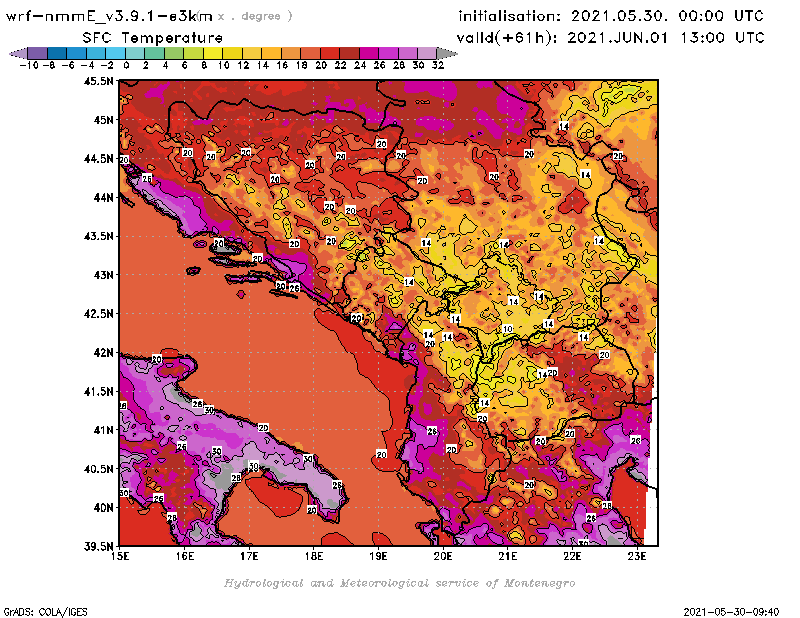The height and width of the screenshot is (618, 800).
Task: Click the latitude label "43N"
Action: coord(104,275)
